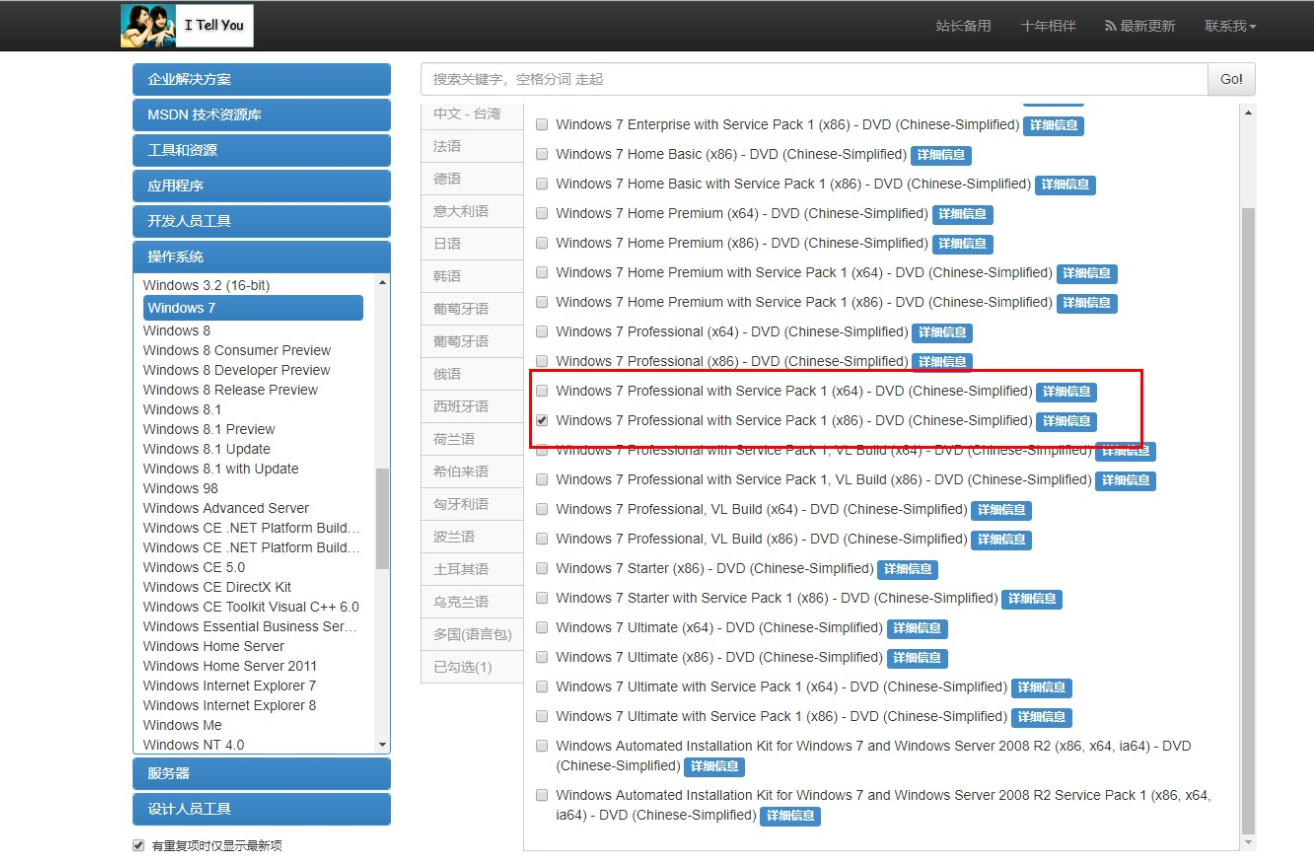Screen dimensions: 1314x867
Task: Open the 十年相伴 nav link
Action: coord(1048,26)
